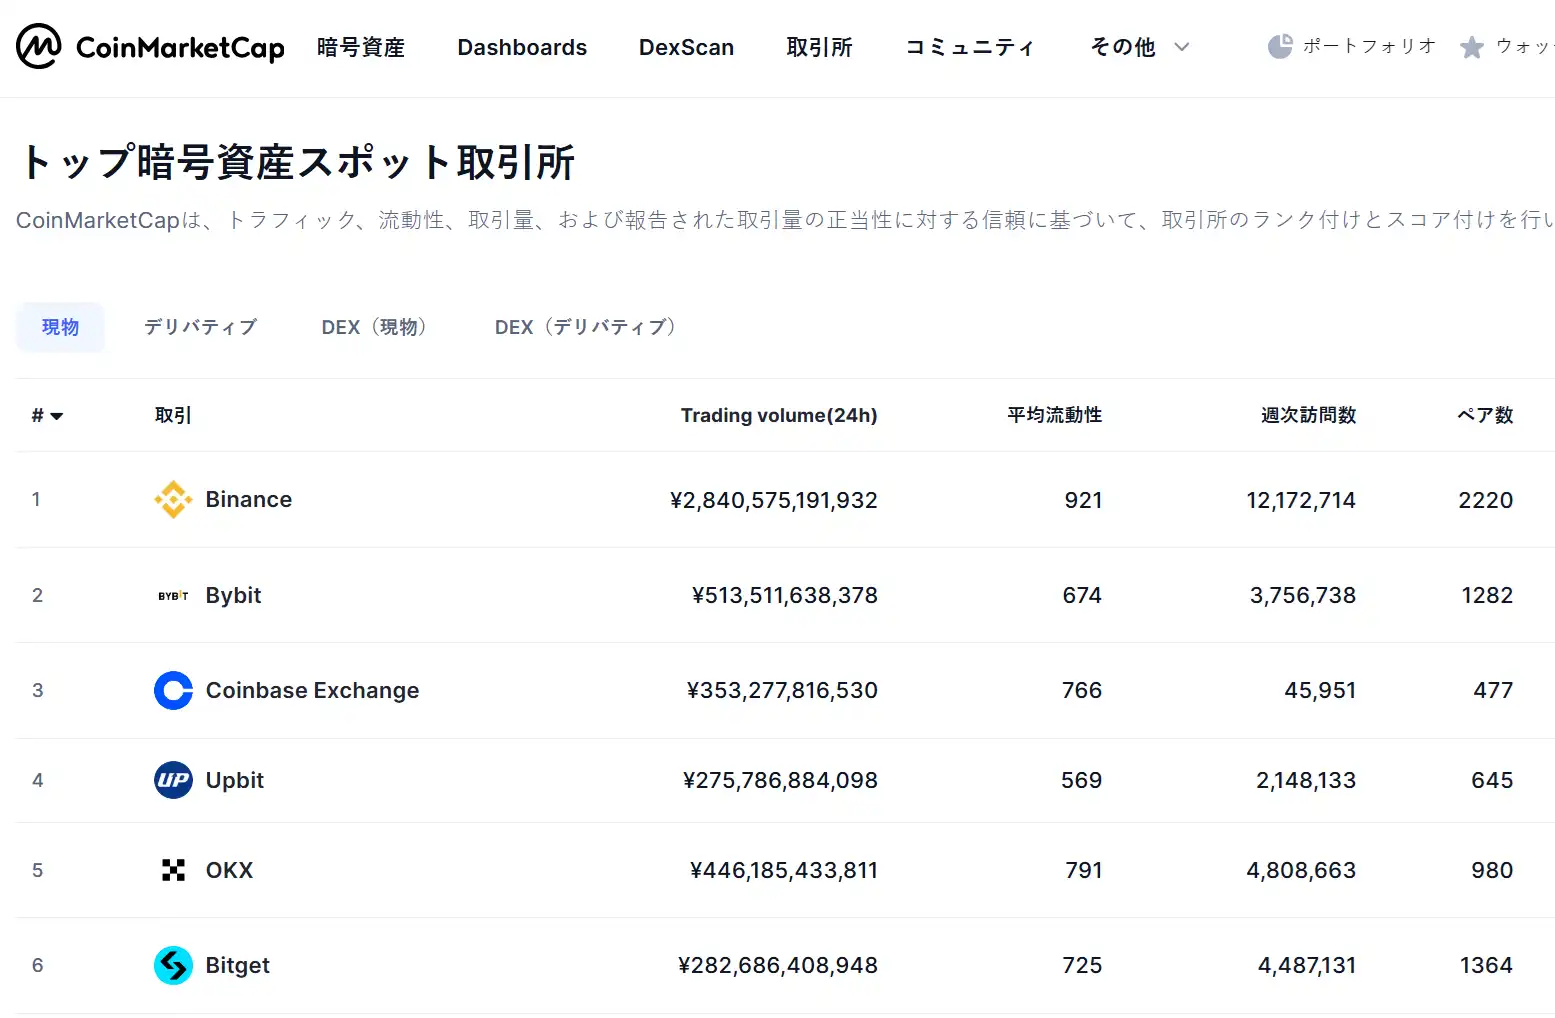Sort by 週次訪問数 column header
The width and height of the screenshot is (1555, 1018).
tap(1308, 415)
